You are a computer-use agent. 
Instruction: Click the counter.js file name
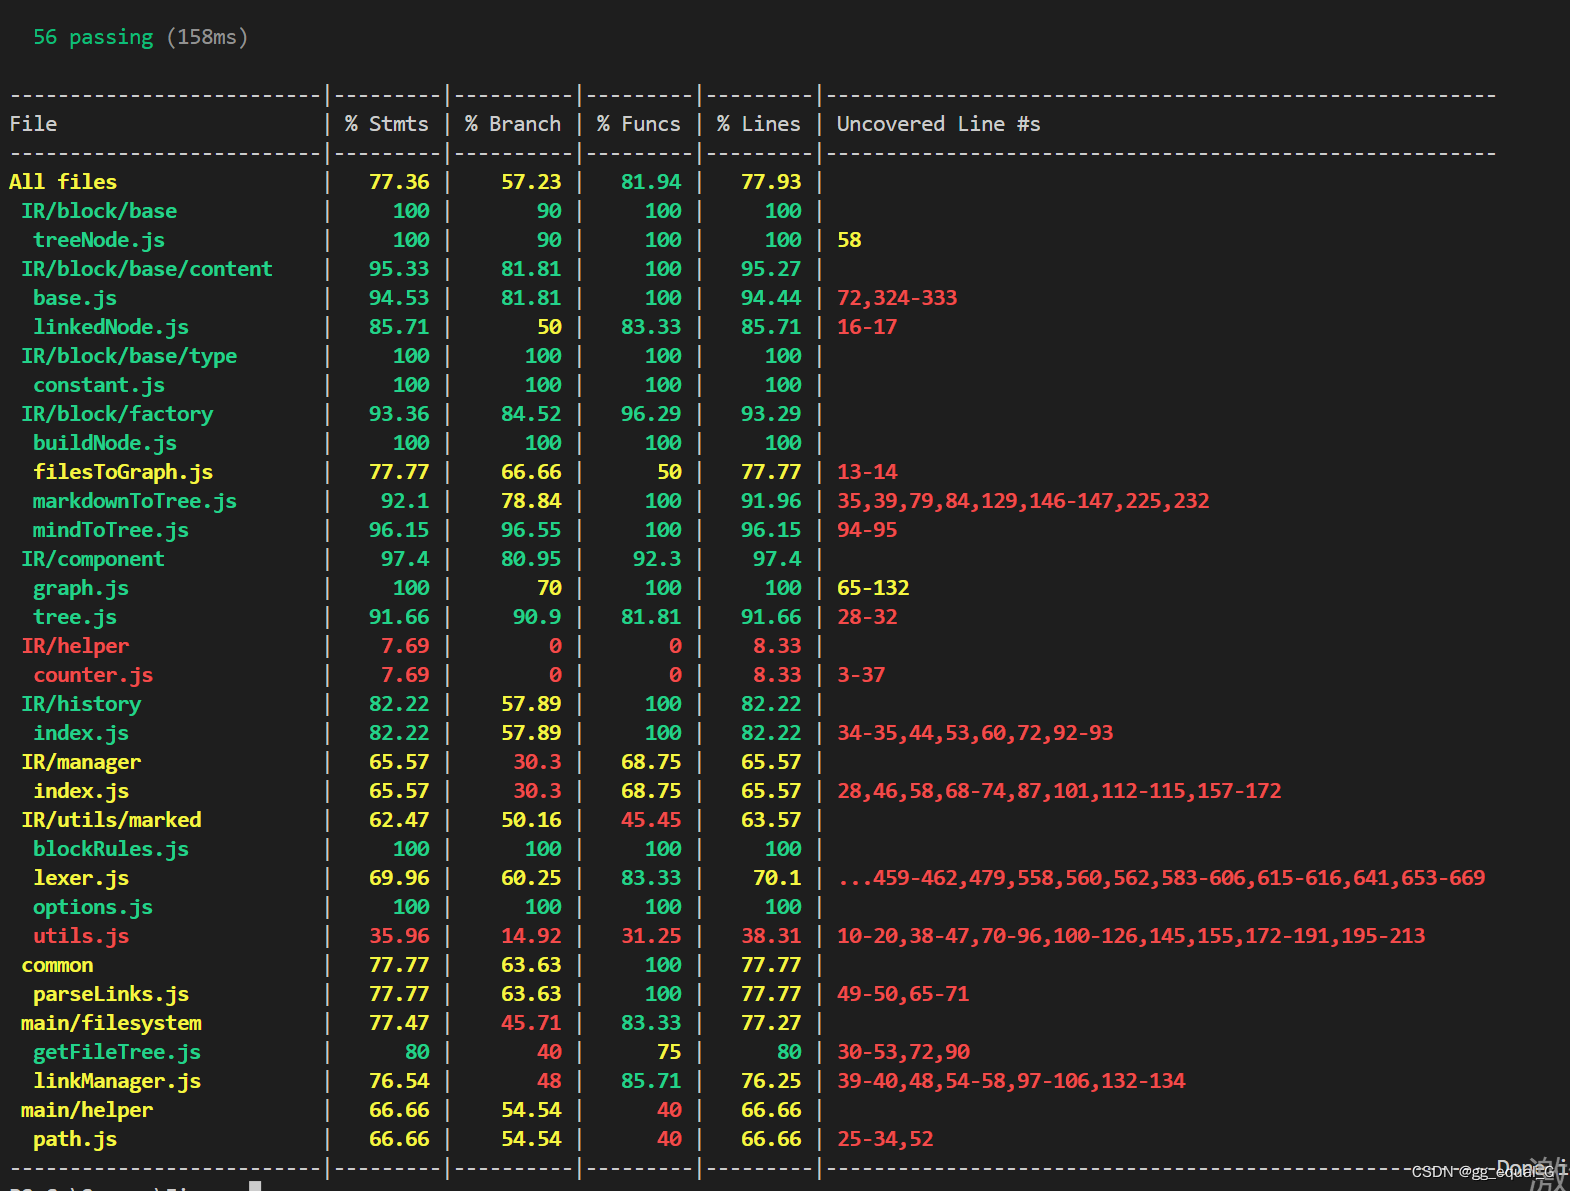[x=93, y=675]
